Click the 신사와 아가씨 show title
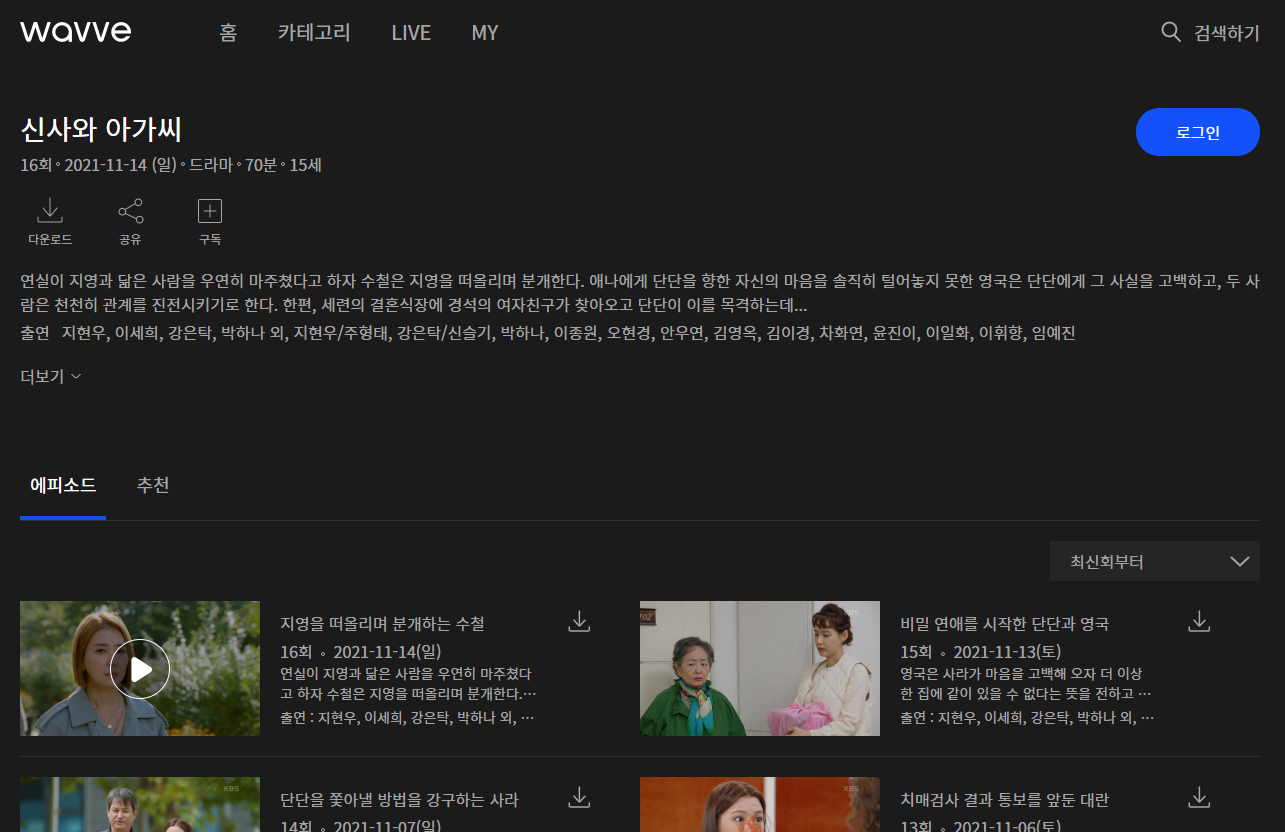 (101, 130)
